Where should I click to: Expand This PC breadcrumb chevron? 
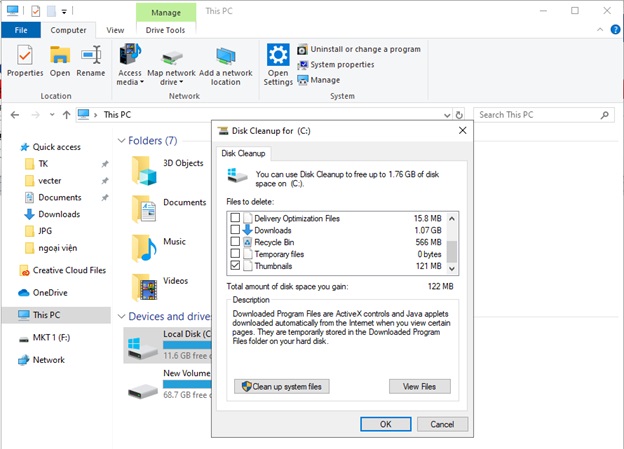(96, 115)
